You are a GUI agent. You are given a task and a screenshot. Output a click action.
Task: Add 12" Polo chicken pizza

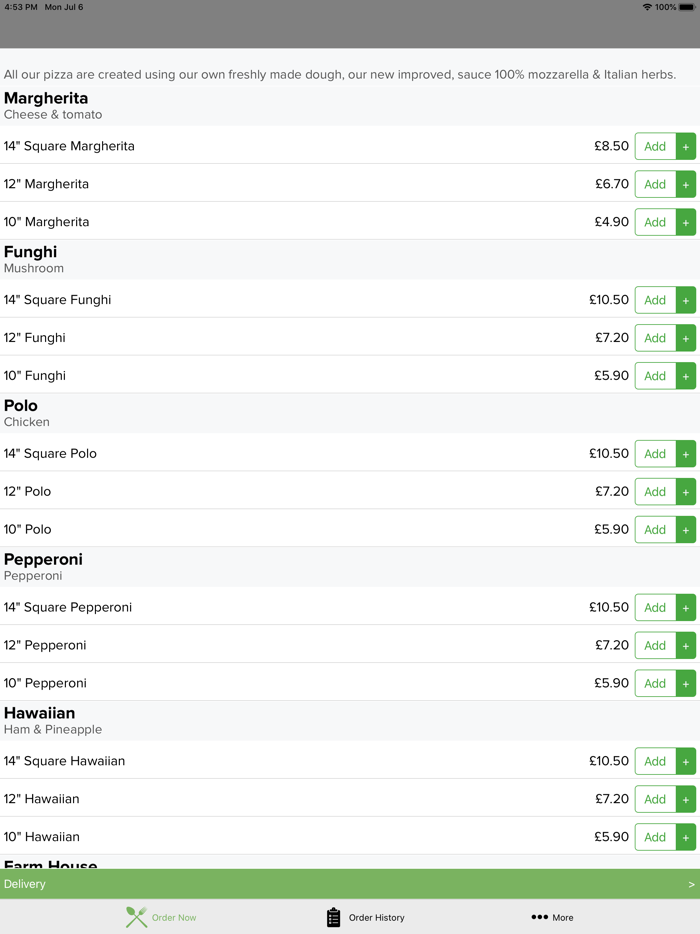[x=655, y=492]
